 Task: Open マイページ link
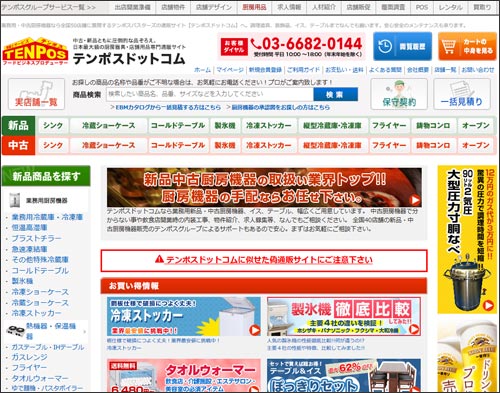pyautogui.click(x=230, y=70)
